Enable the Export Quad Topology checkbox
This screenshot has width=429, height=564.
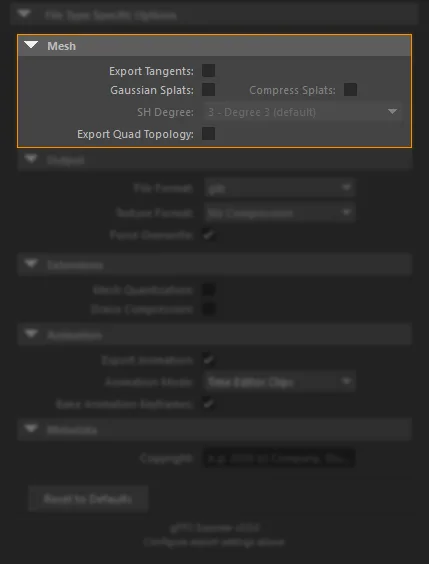point(208,133)
